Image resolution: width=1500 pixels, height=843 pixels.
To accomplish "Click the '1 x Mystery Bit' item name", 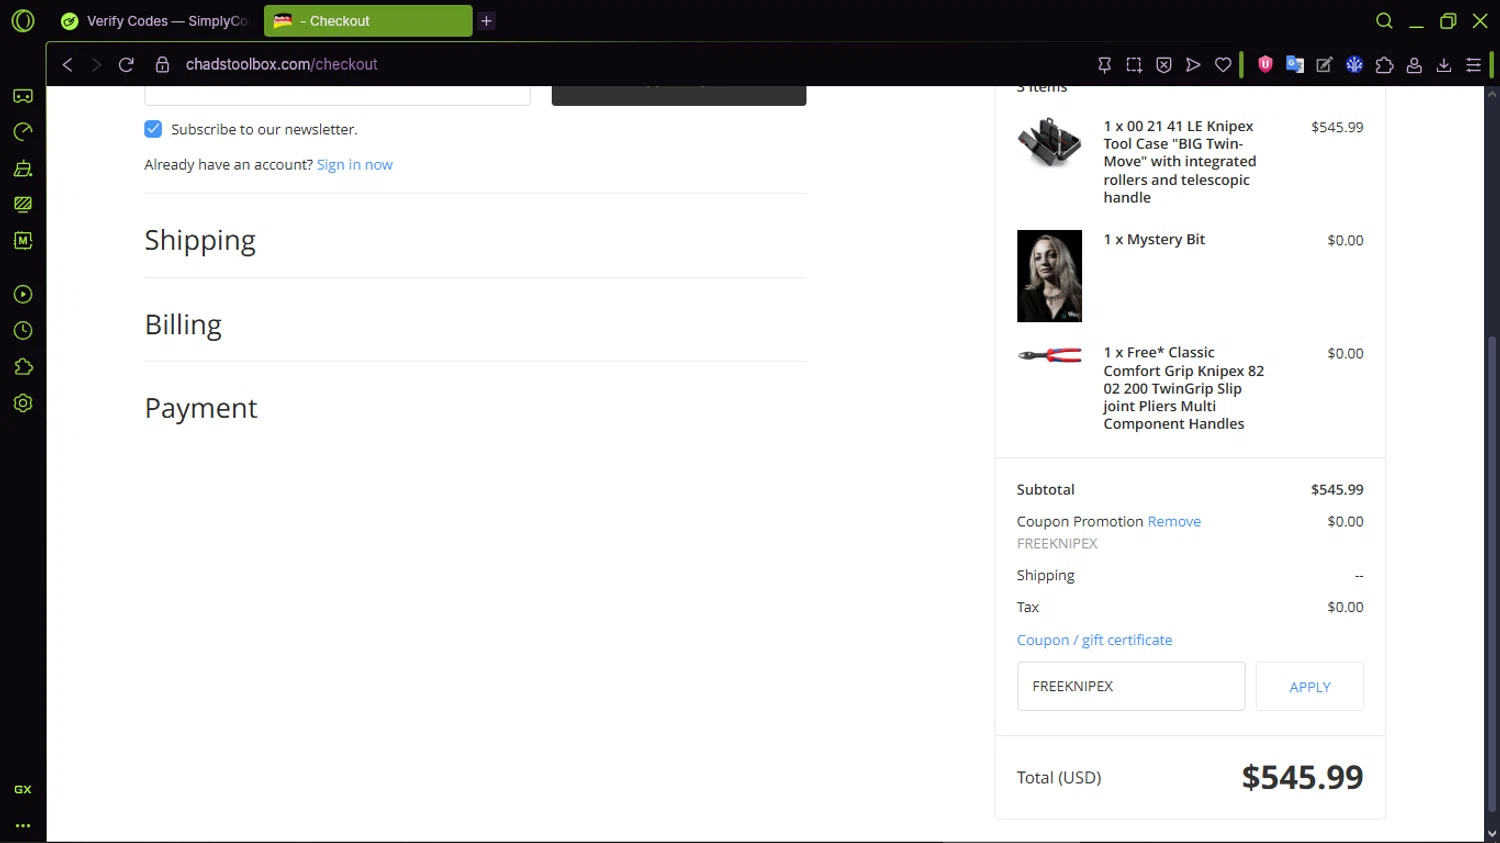I will pyautogui.click(x=1154, y=240).
